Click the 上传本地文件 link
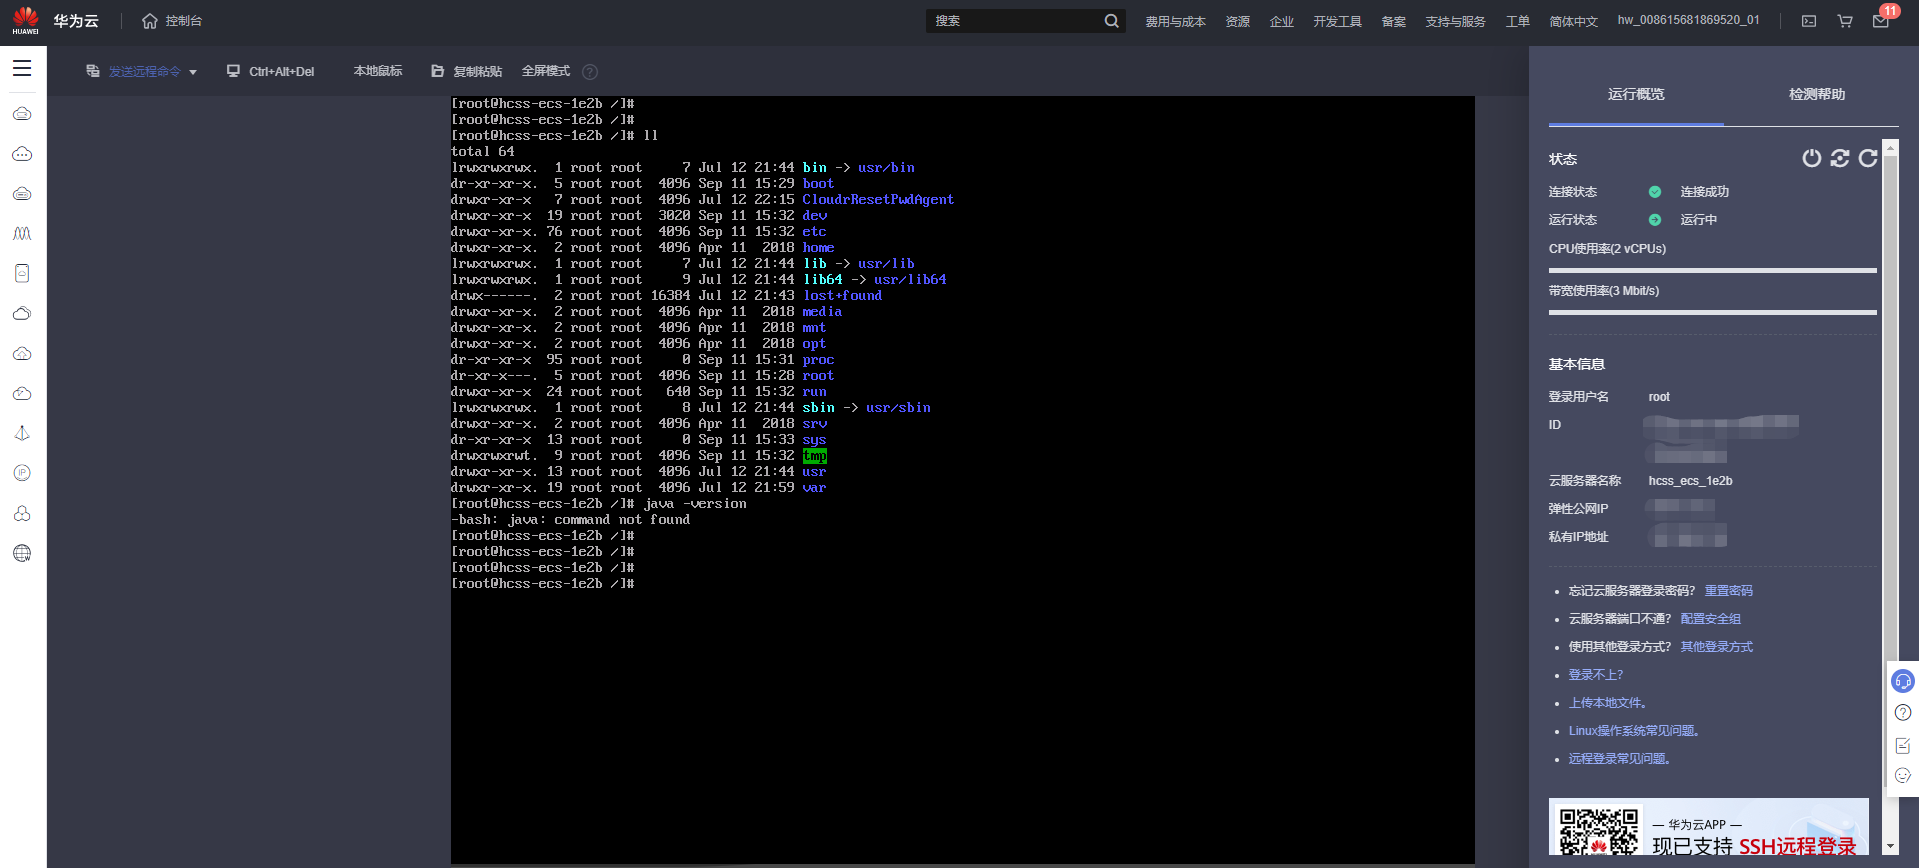Viewport: 1919px width, 868px height. point(1608,703)
